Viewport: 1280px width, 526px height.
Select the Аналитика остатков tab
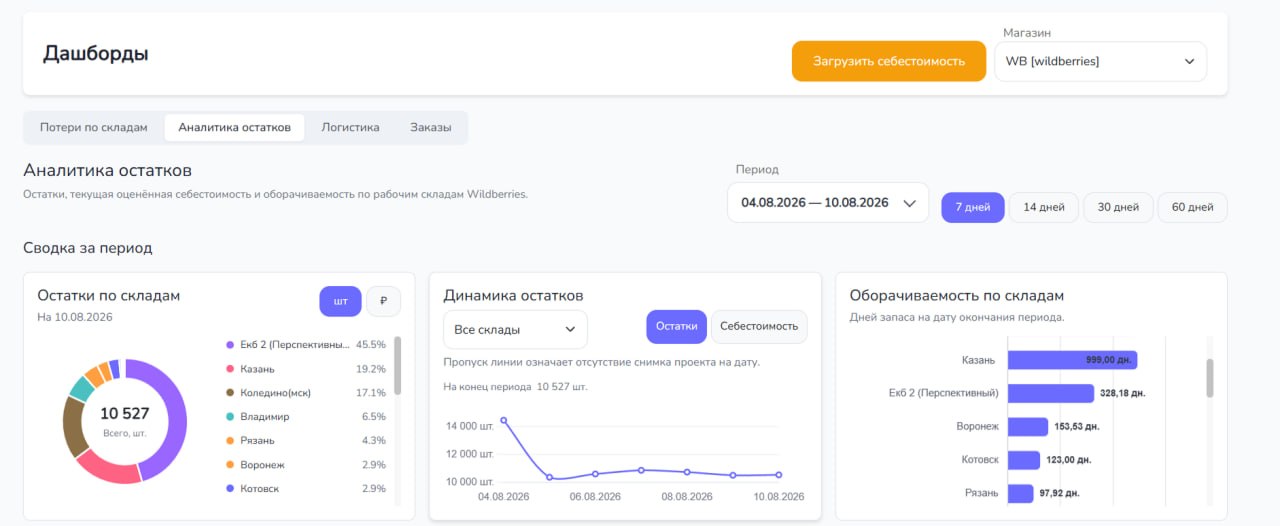pyautogui.click(x=234, y=127)
